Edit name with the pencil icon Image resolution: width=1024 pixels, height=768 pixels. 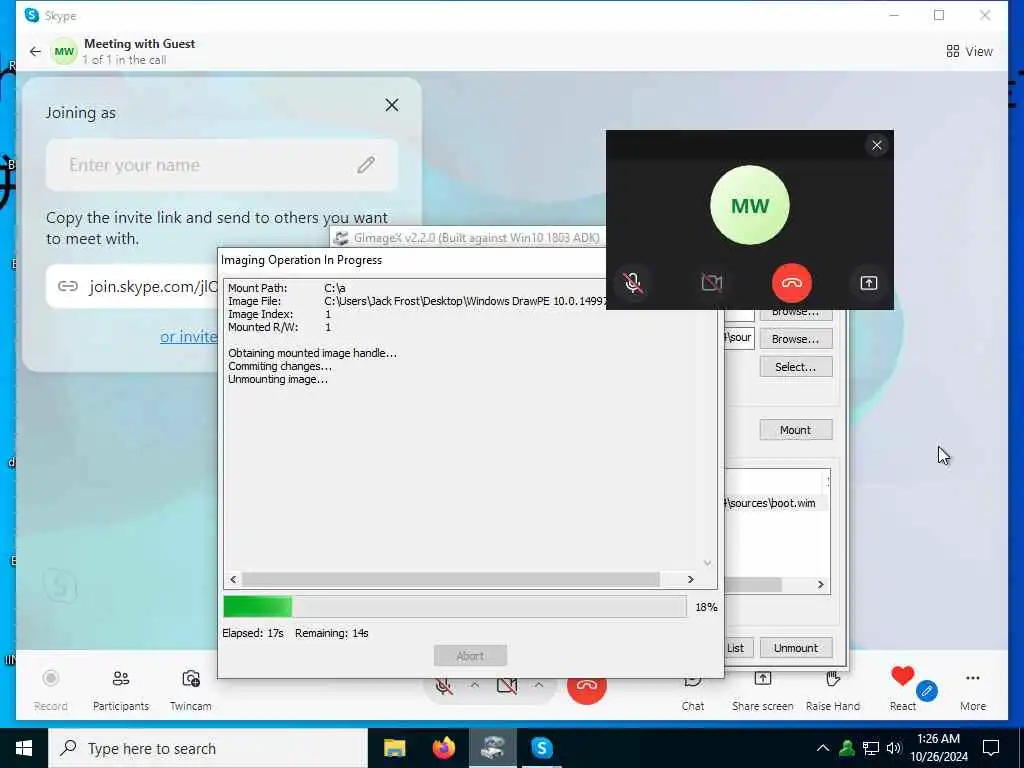pos(366,165)
